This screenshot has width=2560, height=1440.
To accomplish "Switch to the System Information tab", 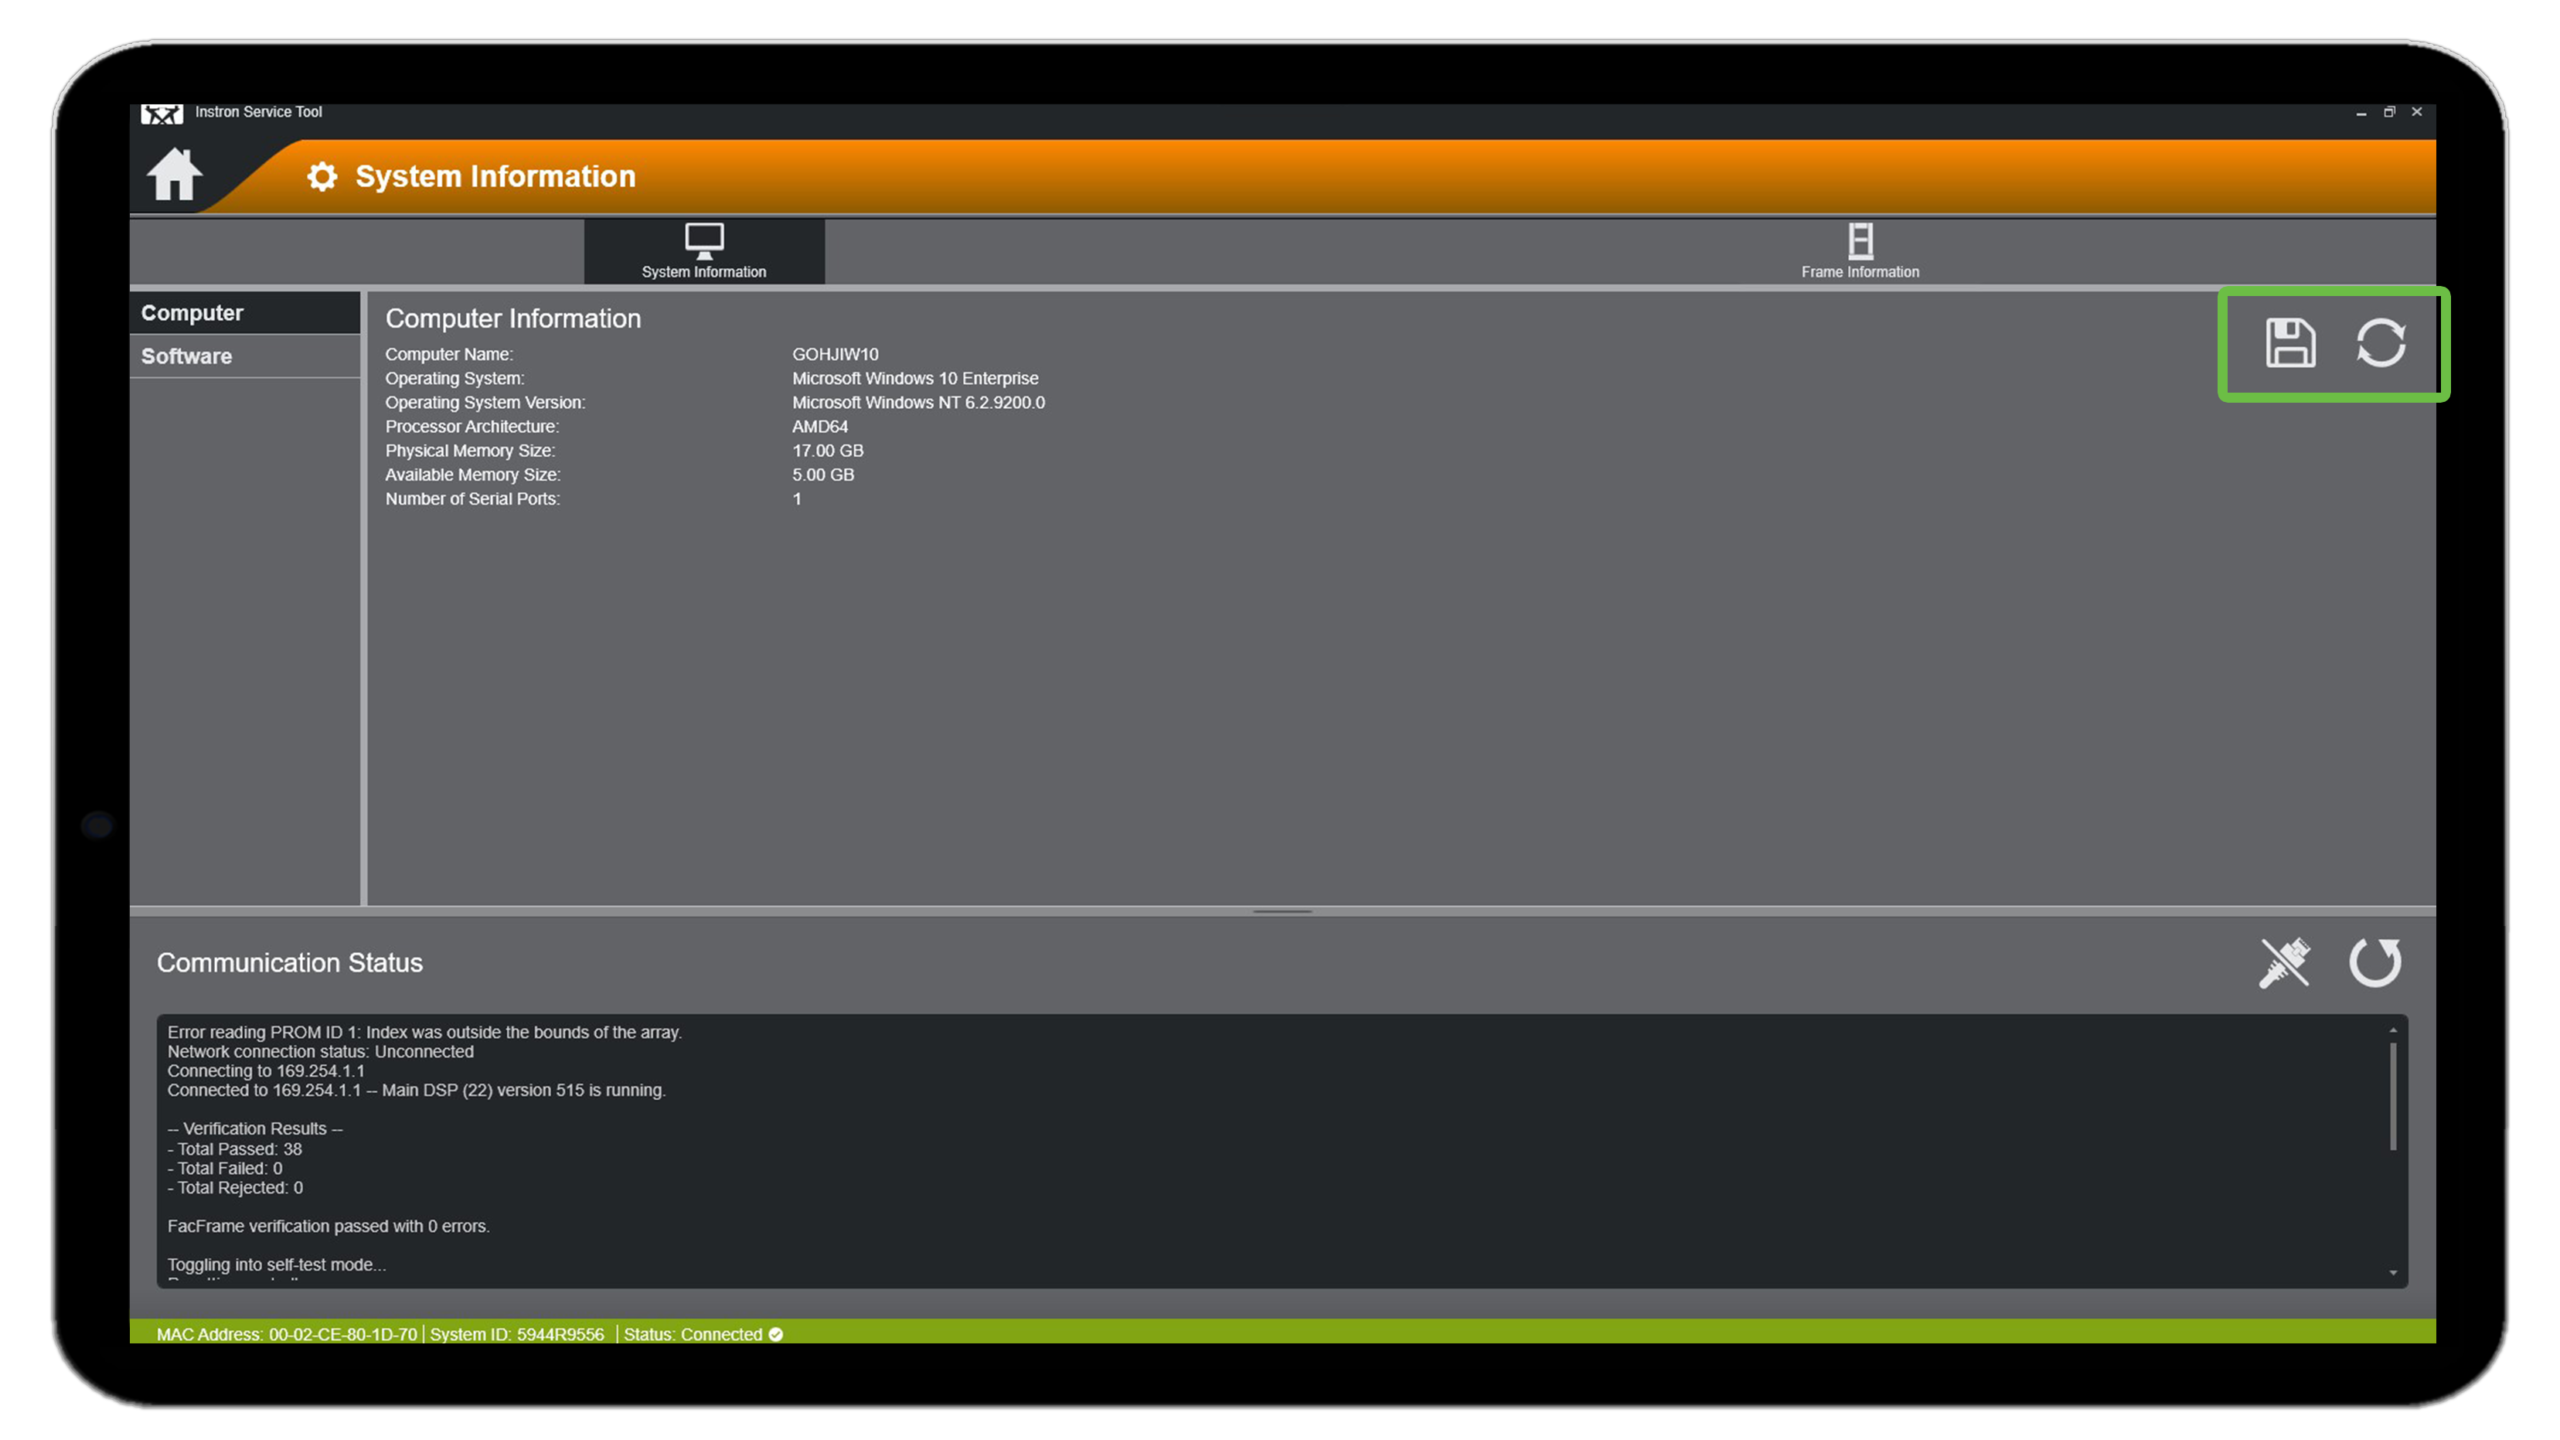I will coord(704,251).
